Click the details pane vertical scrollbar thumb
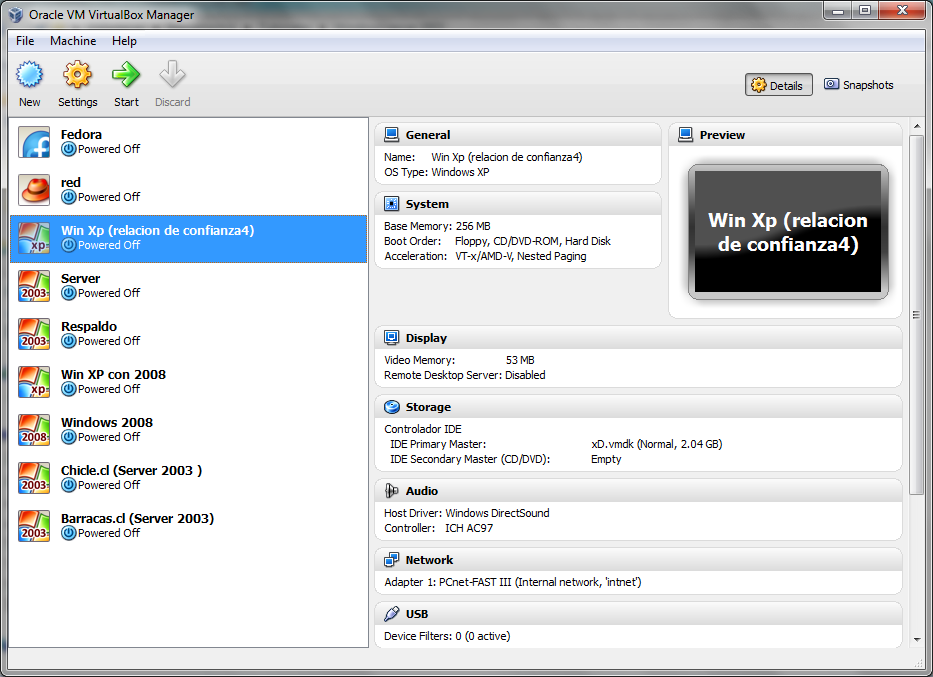 [x=917, y=314]
